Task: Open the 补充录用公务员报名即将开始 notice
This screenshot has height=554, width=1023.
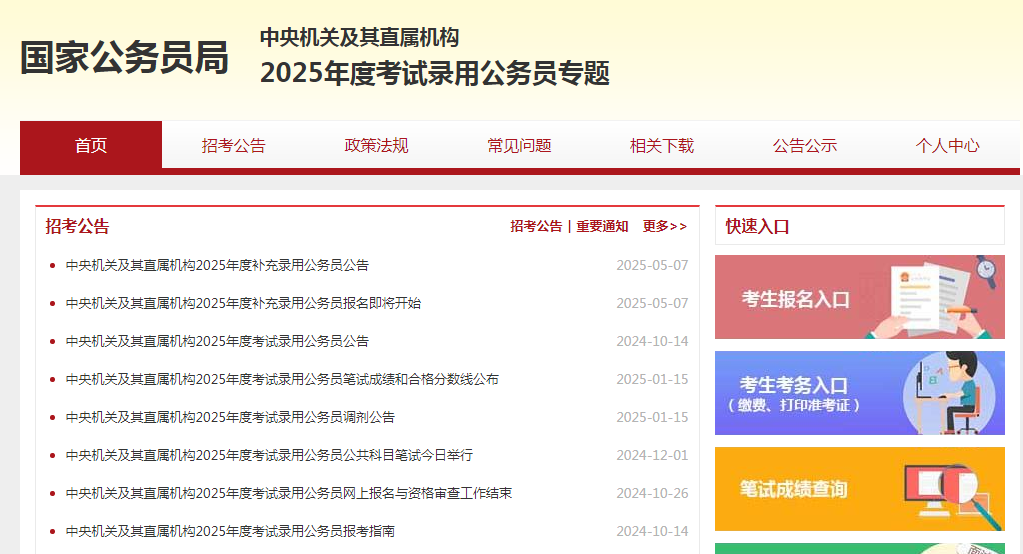Action: [x=243, y=304]
